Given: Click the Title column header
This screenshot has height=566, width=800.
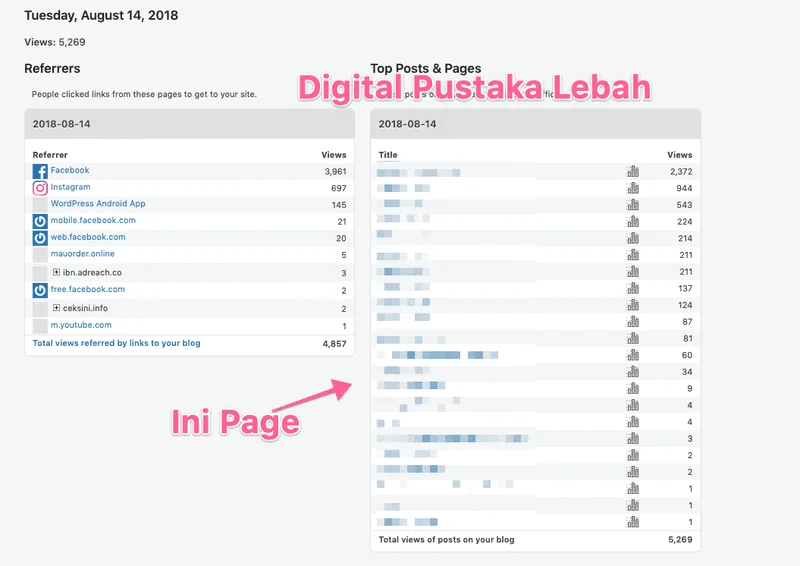Looking at the screenshot, I should click(x=388, y=155).
